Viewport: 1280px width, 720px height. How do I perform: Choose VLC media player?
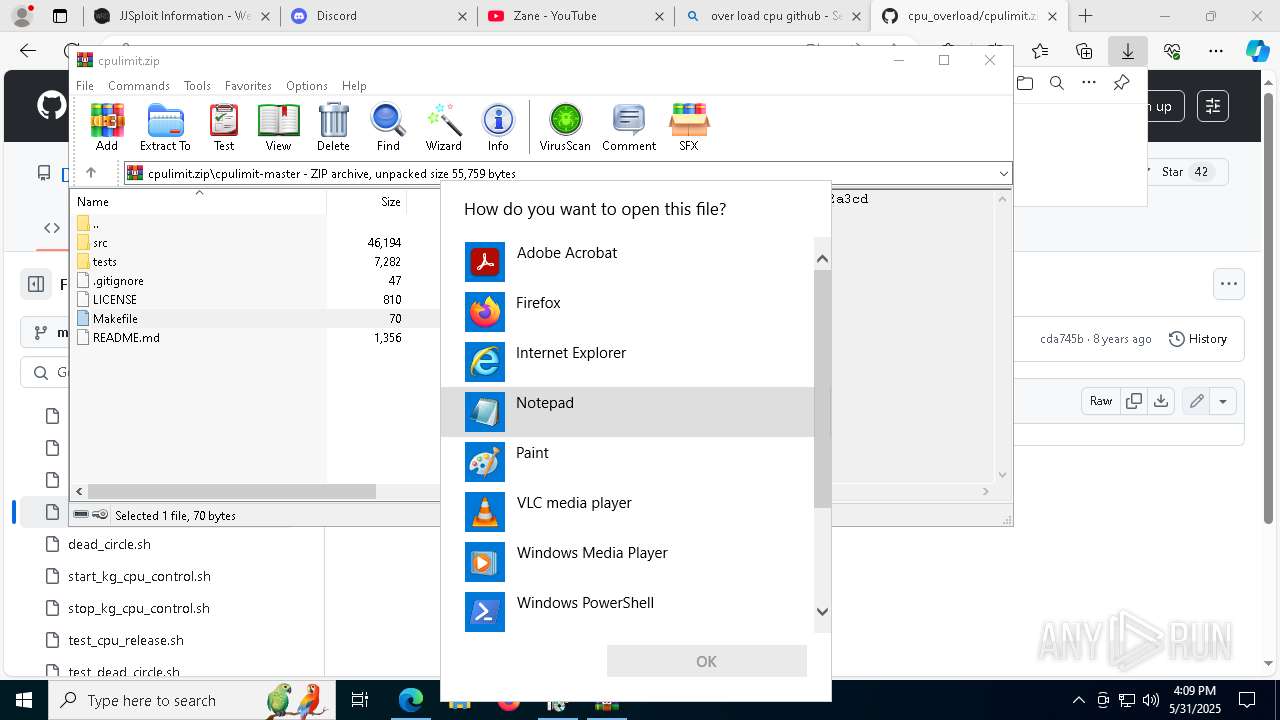(628, 512)
